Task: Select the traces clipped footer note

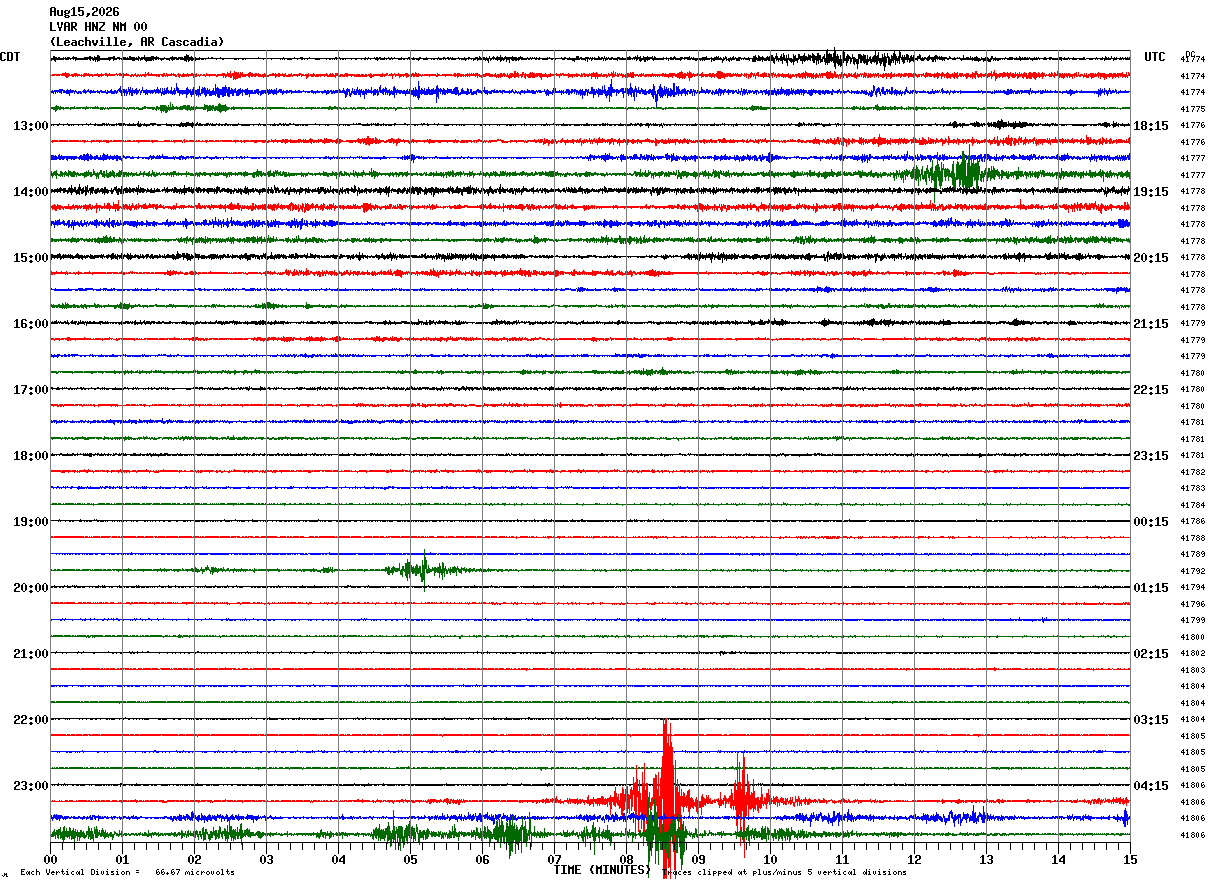Action: [784, 873]
